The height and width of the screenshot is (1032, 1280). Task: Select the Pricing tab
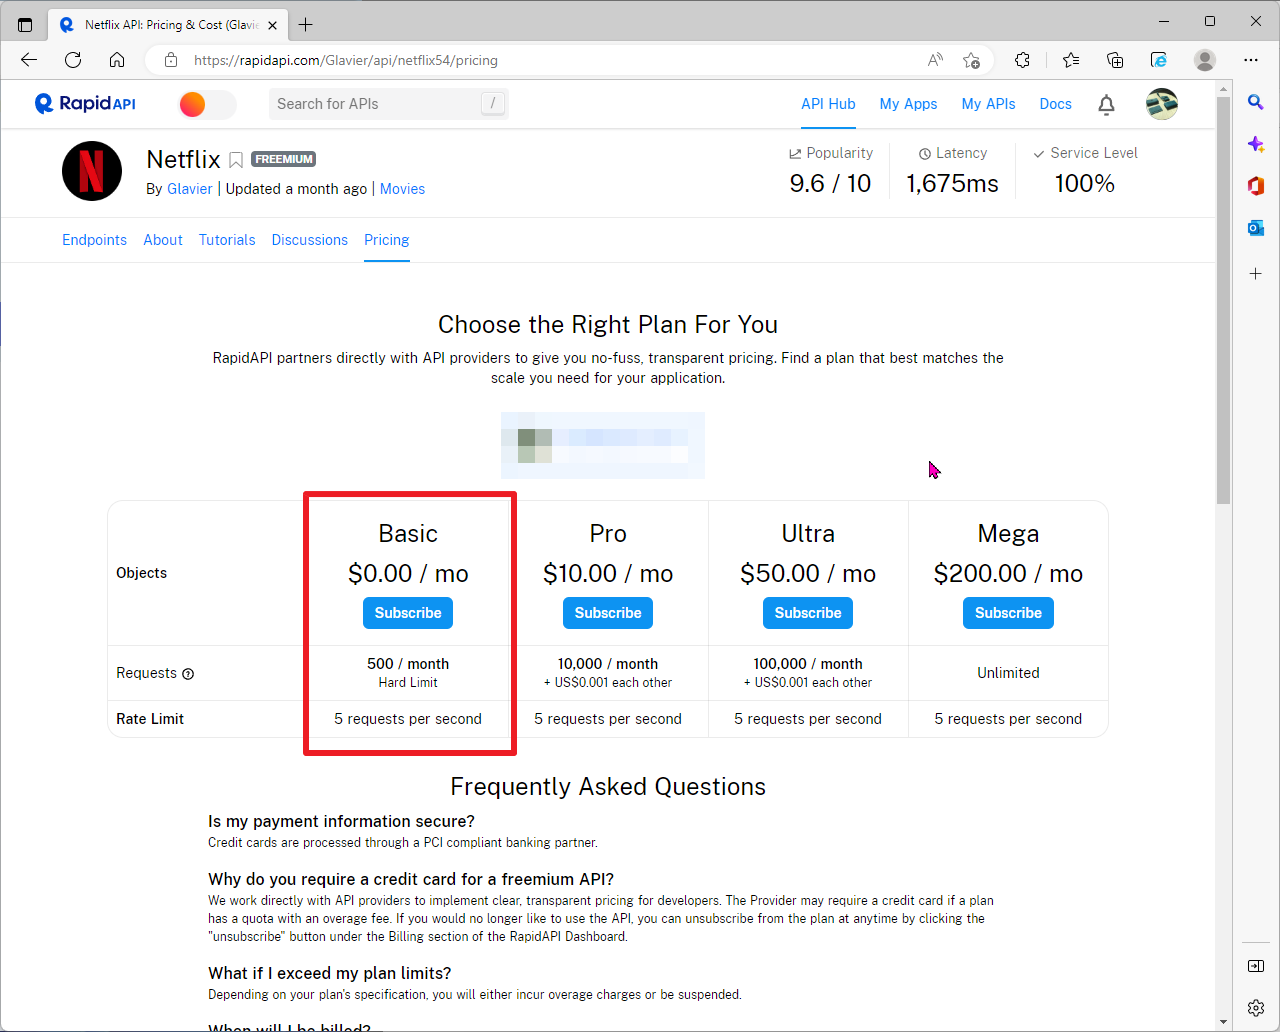387,240
